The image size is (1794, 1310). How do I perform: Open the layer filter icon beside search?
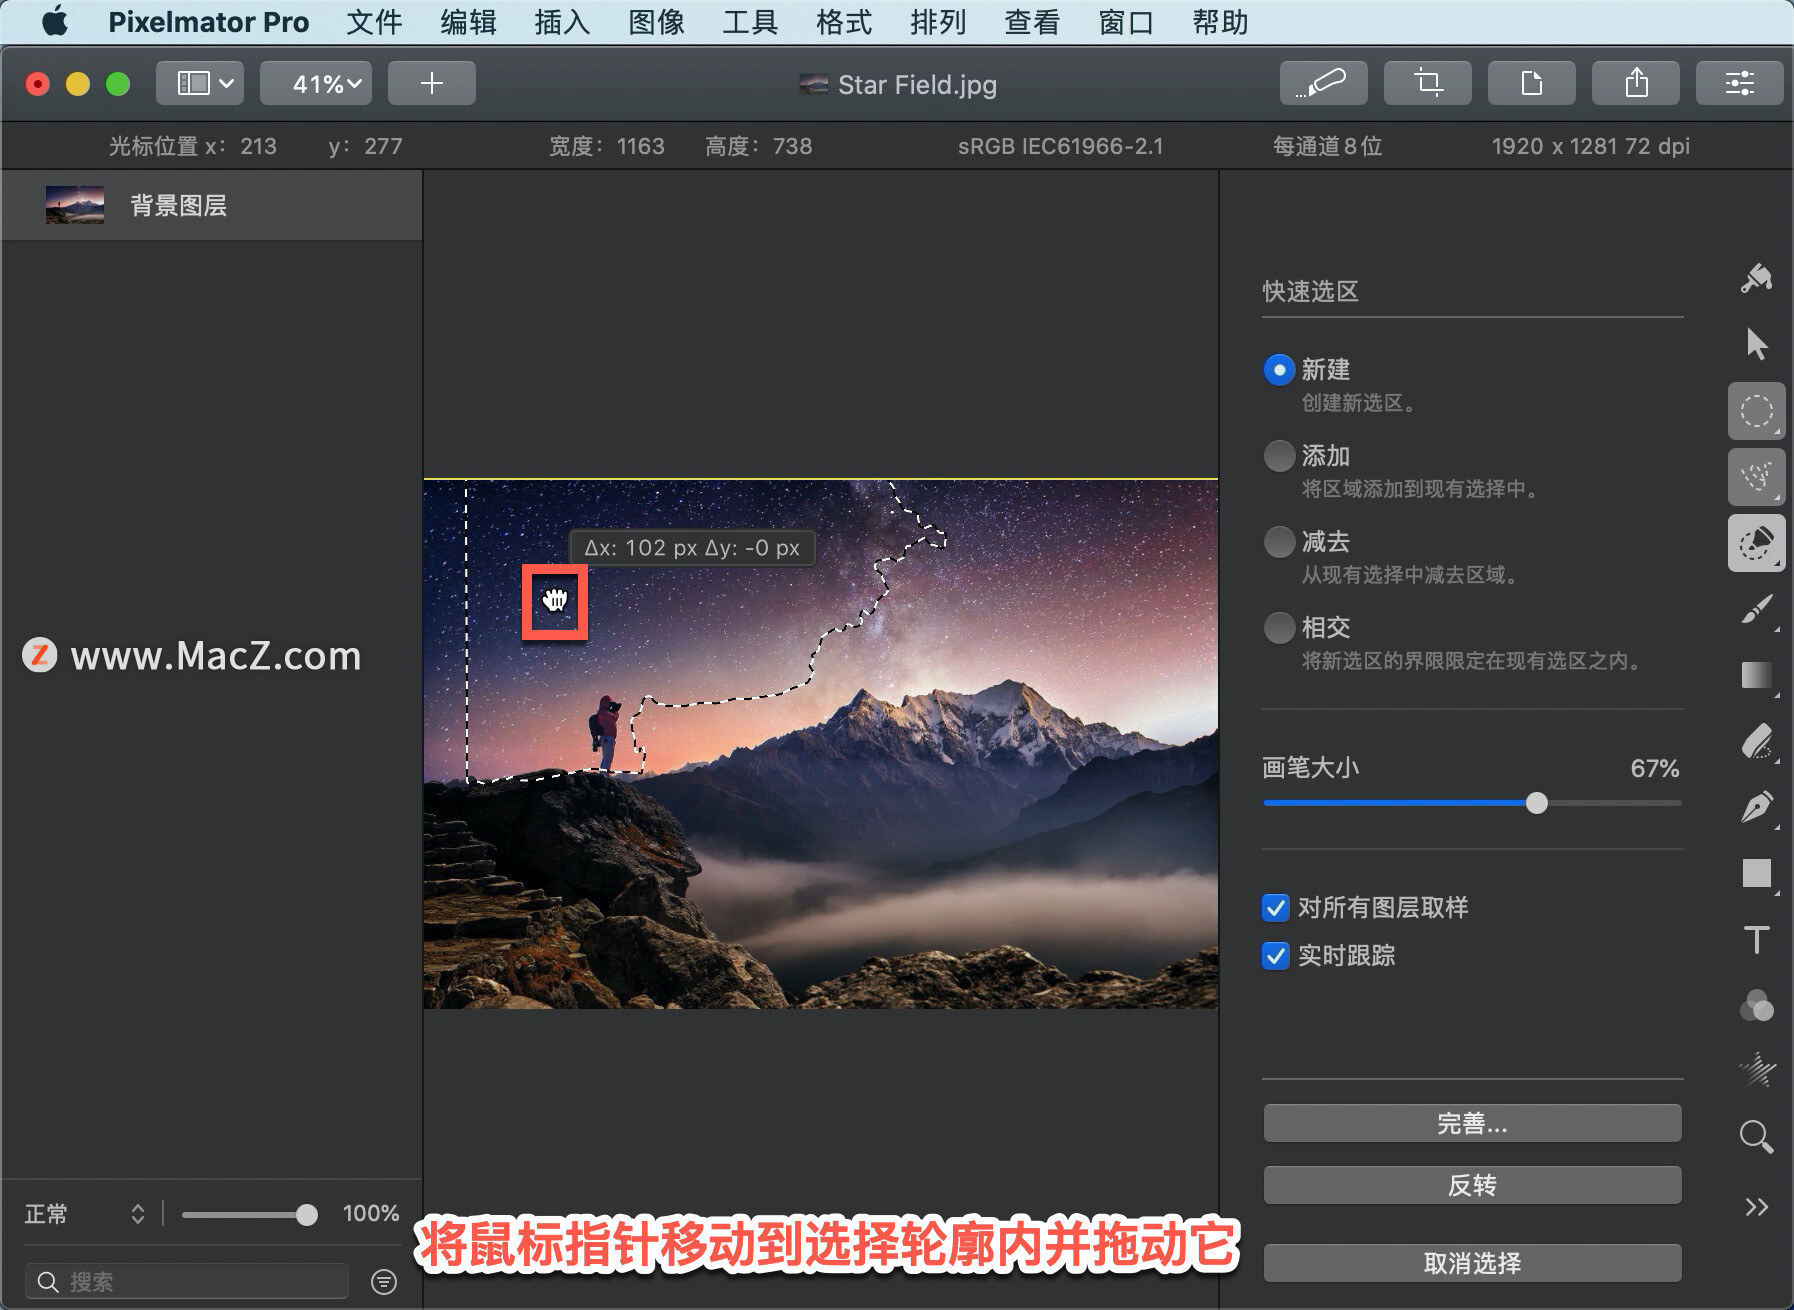point(384,1282)
